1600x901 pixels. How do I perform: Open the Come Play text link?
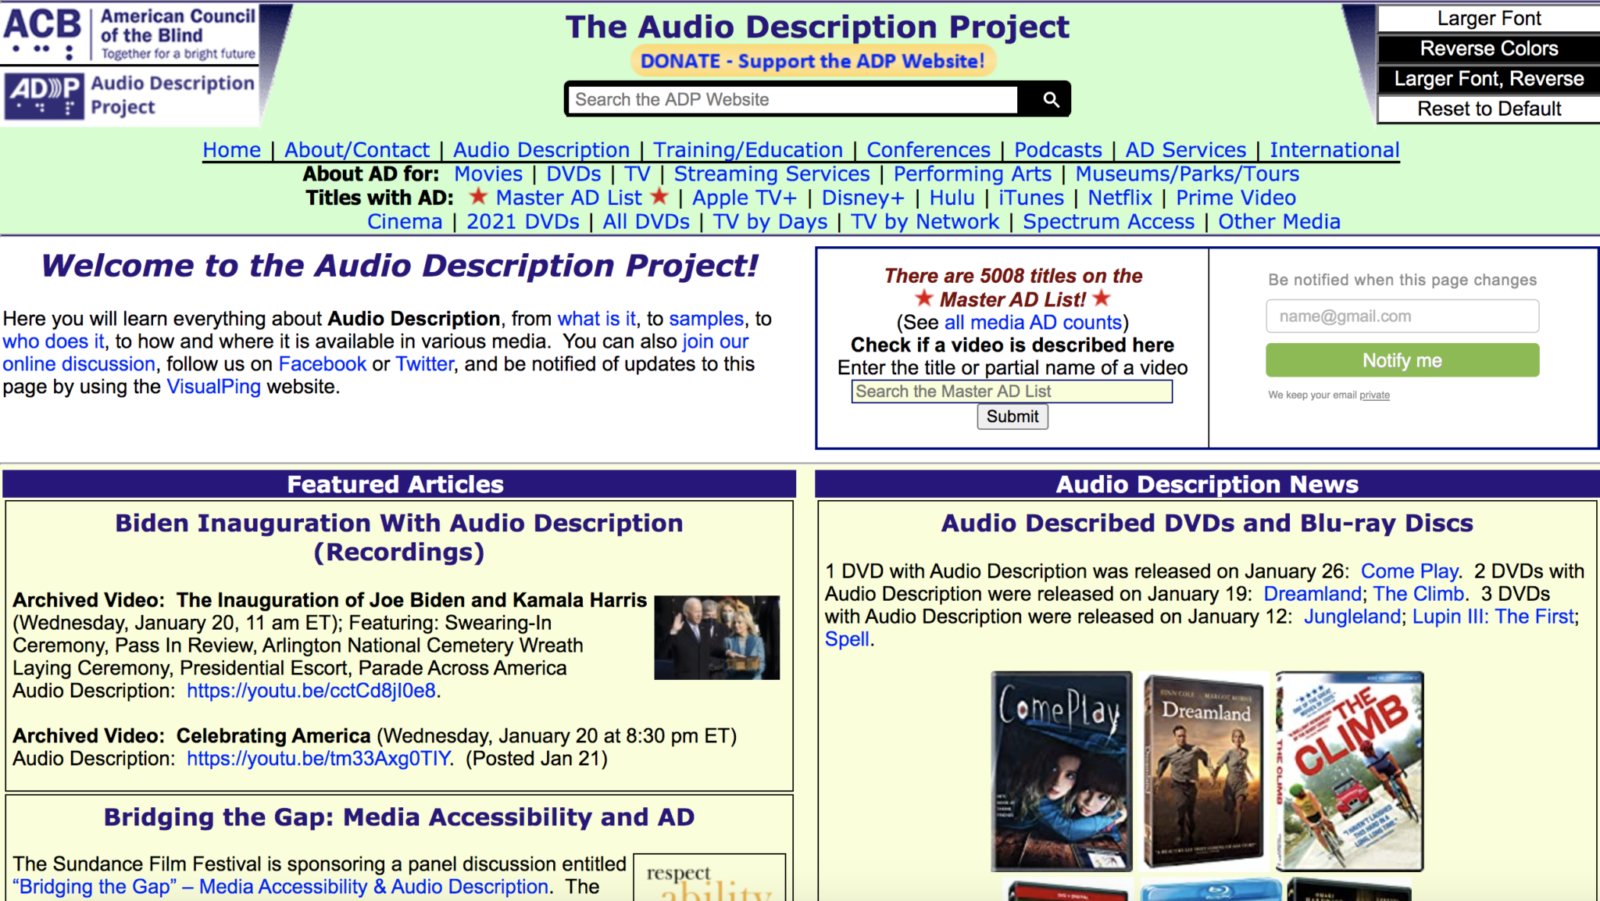coord(1409,571)
